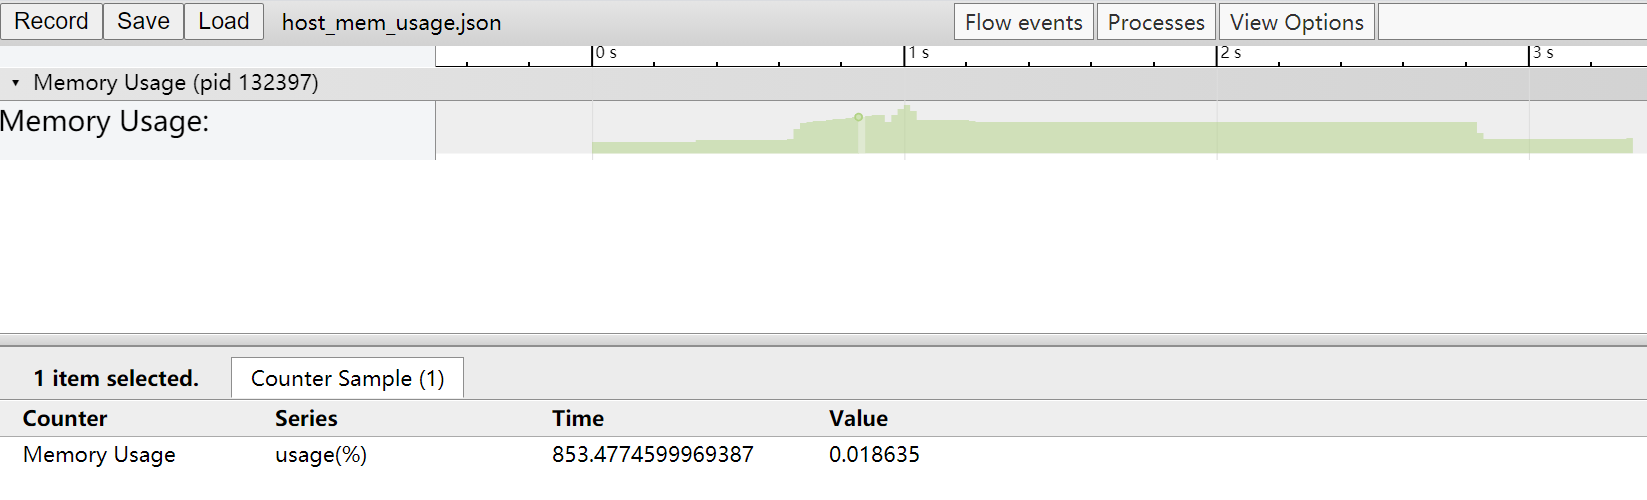Click the 2 s ruler mark
1647x500 pixels.
(x=1230, y=53)
